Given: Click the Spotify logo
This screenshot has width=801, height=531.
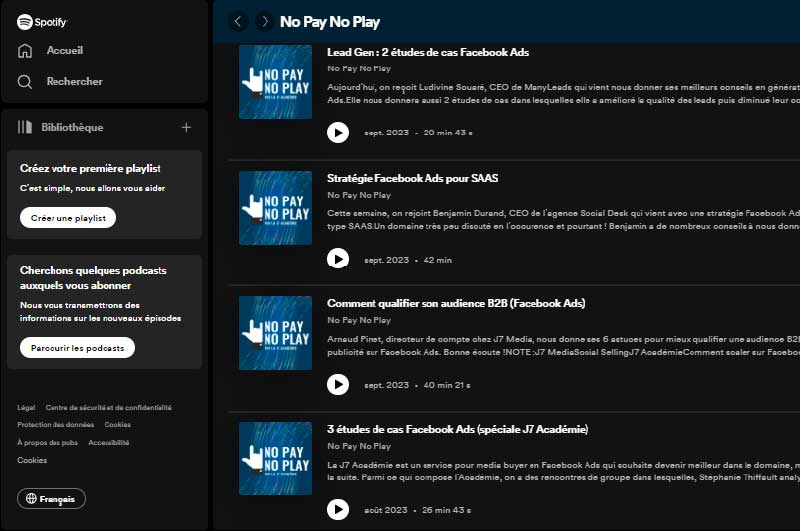Looking at the screenshot, I should click(41, 22).
